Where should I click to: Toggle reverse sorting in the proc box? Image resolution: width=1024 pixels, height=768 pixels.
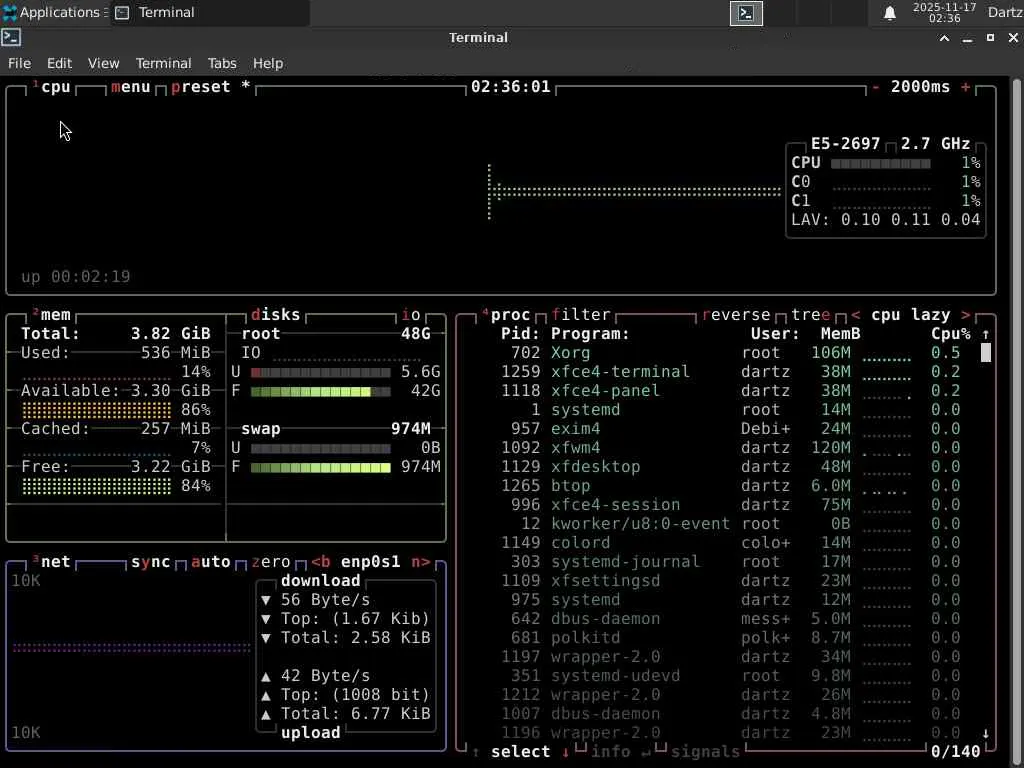coord(736,315)
